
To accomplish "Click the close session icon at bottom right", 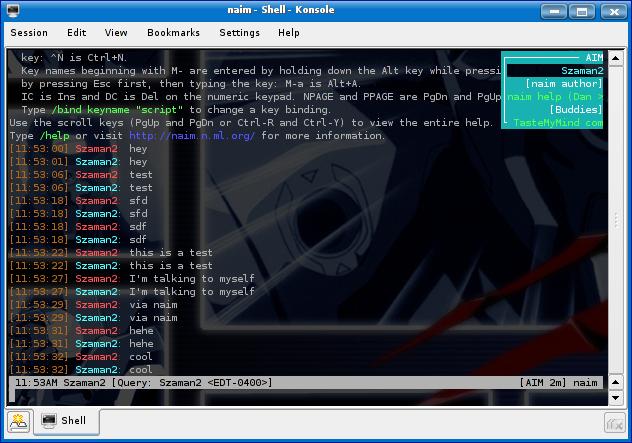I will point(616,423).
